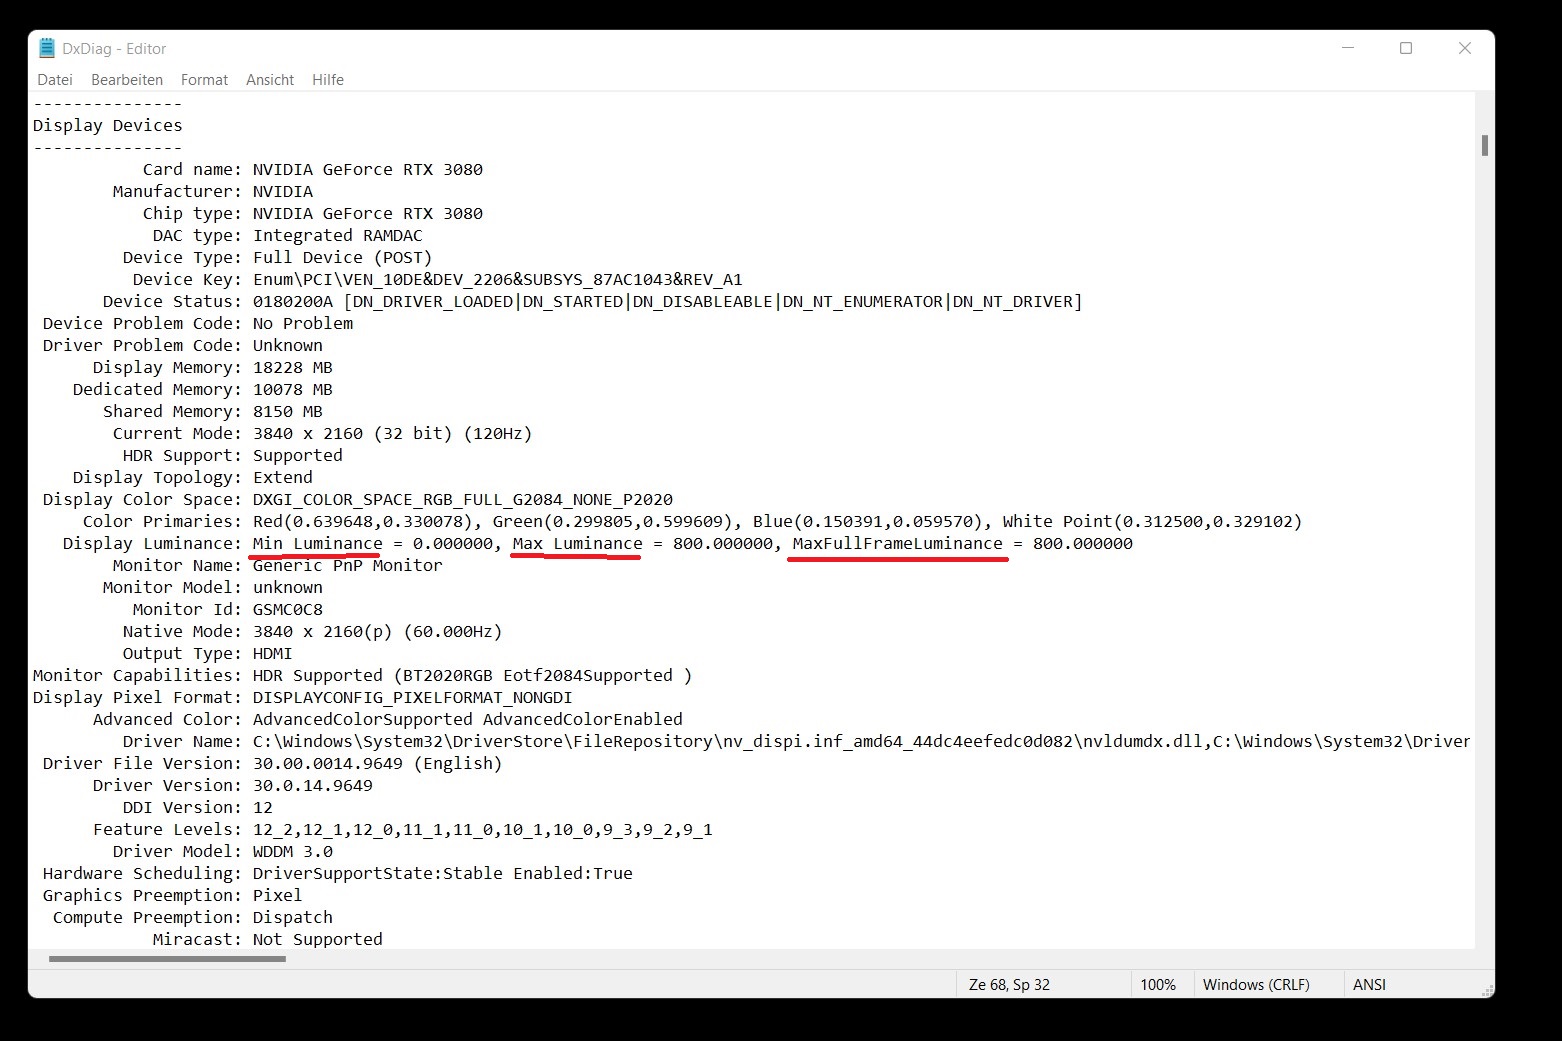Click '18228 MB' display memory value
The image size is (1562, 1041).
tap(293, 367)
